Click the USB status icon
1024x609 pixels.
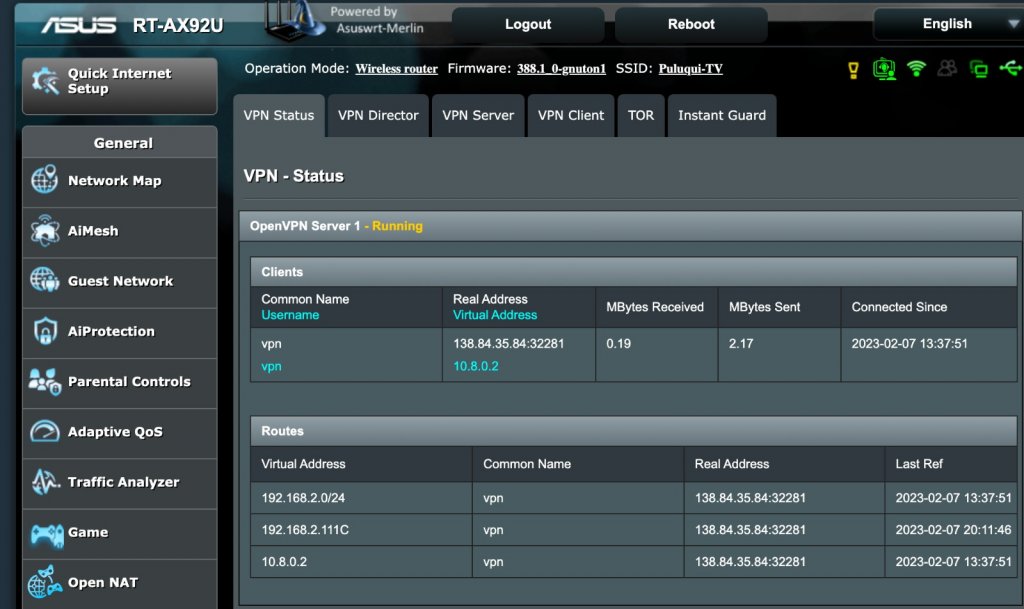click(x=1010, y=69)
